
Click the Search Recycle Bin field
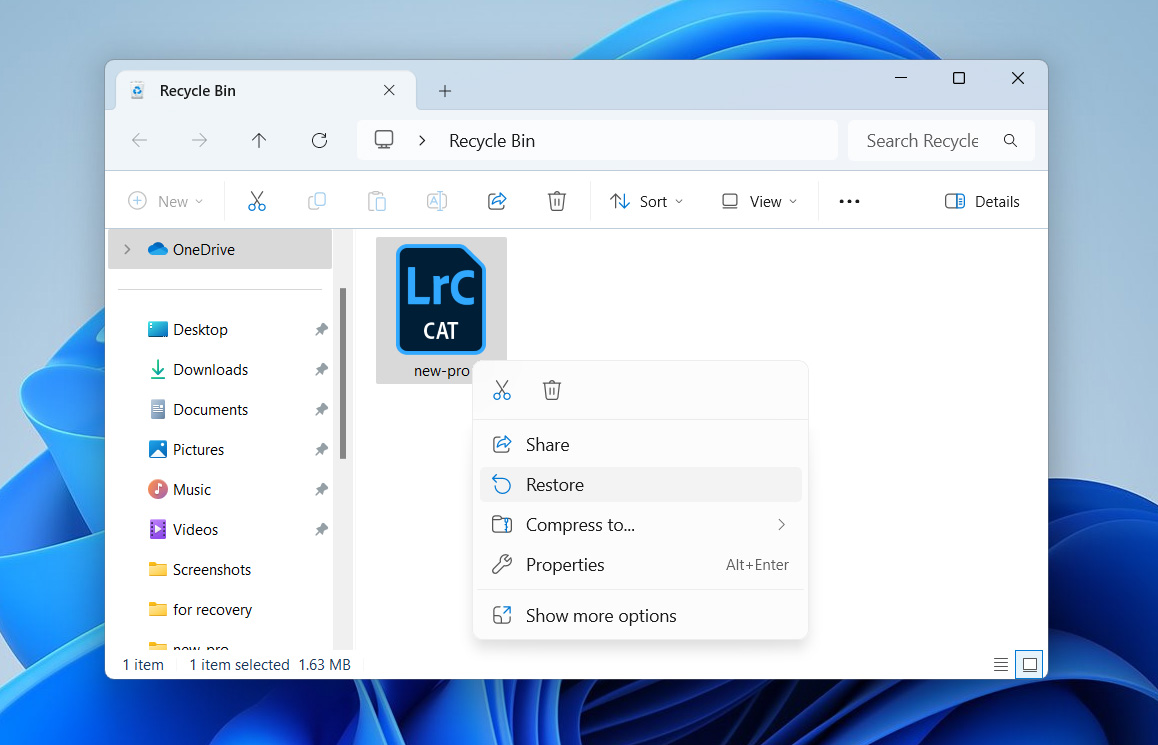pyautogui.click(x=941, y=140)
